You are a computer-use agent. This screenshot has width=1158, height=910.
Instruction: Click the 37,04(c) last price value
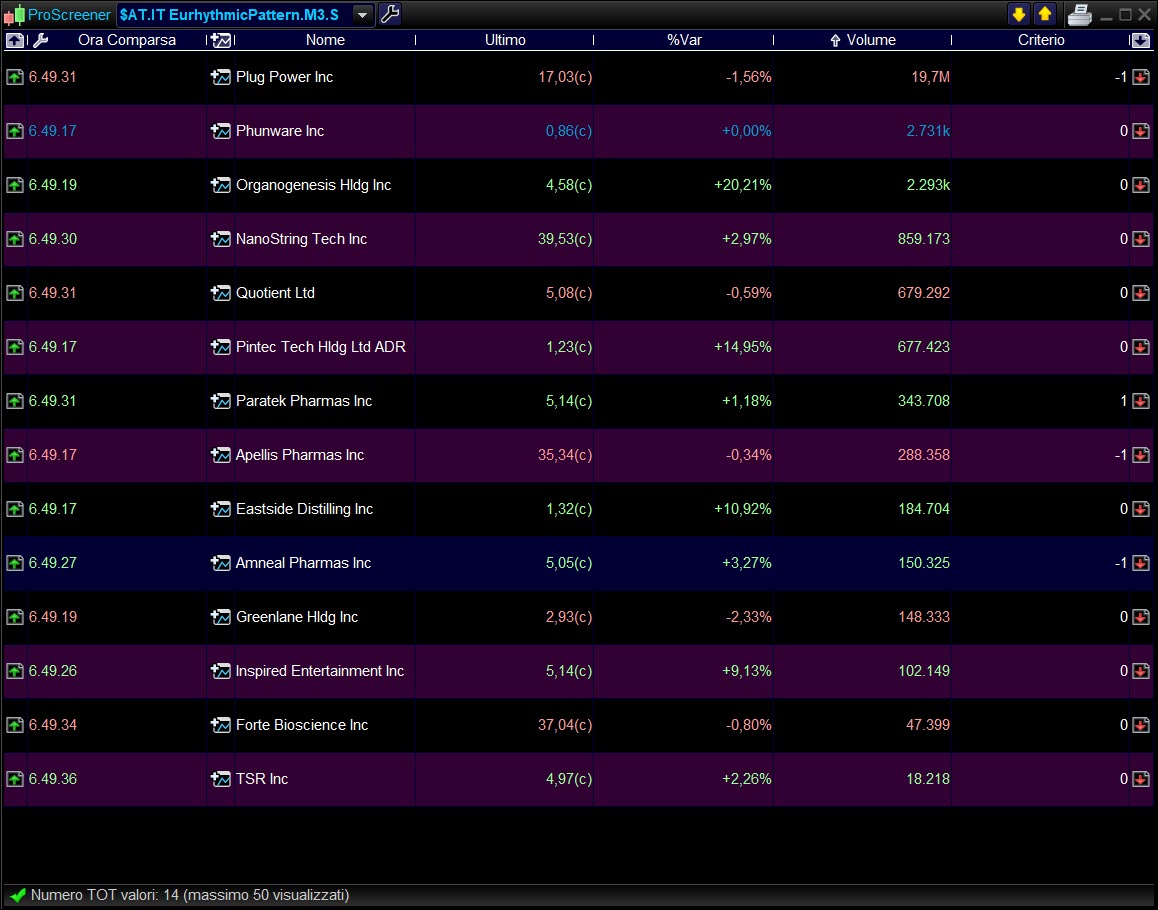(565, 724)
